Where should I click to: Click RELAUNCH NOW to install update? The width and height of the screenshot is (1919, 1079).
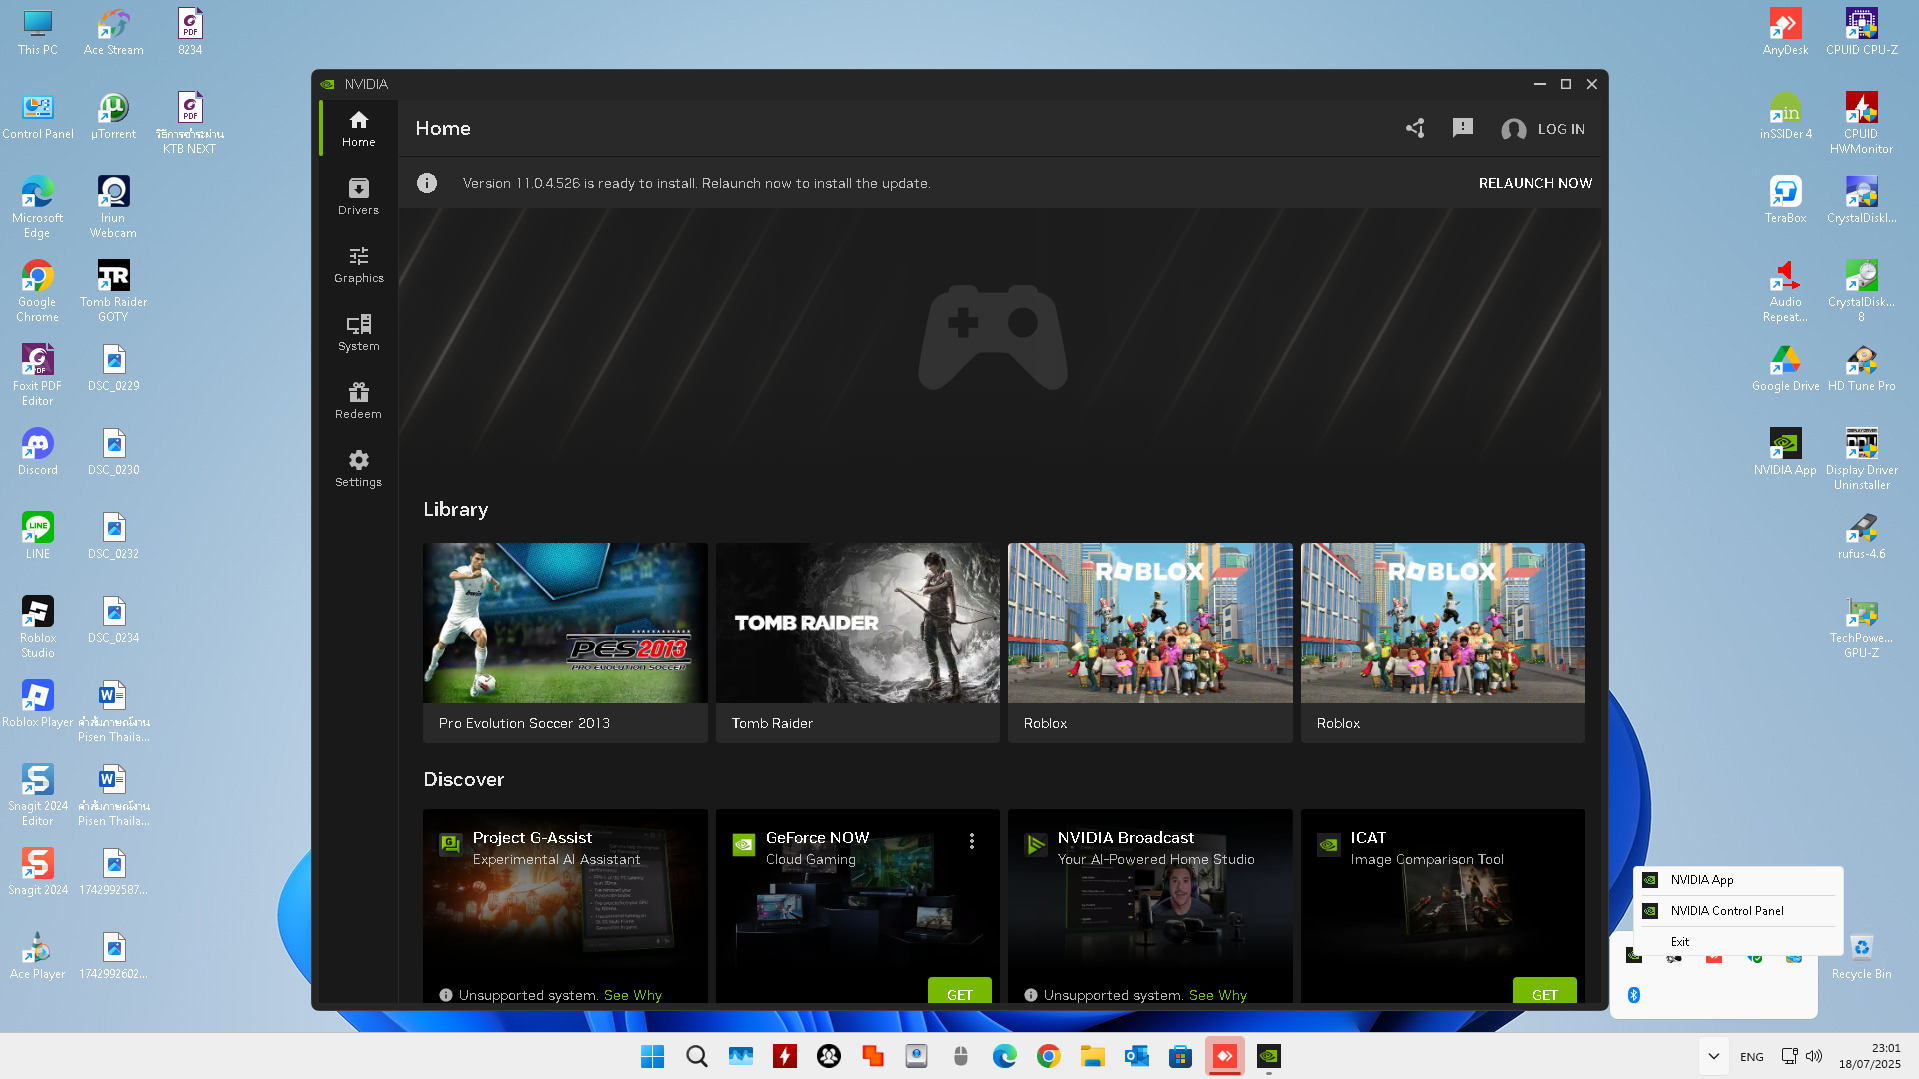pyautogui.click(x=1535, y=183)
